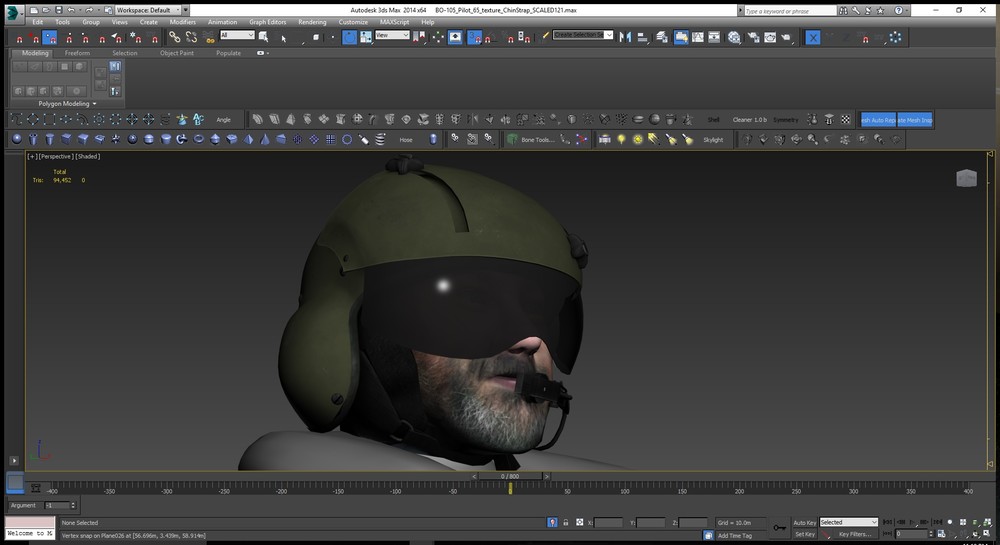Click the ViewCube home in viewport
Image resolution: width=1000 pixels, height=545 pixels.
tap(966, 178)
